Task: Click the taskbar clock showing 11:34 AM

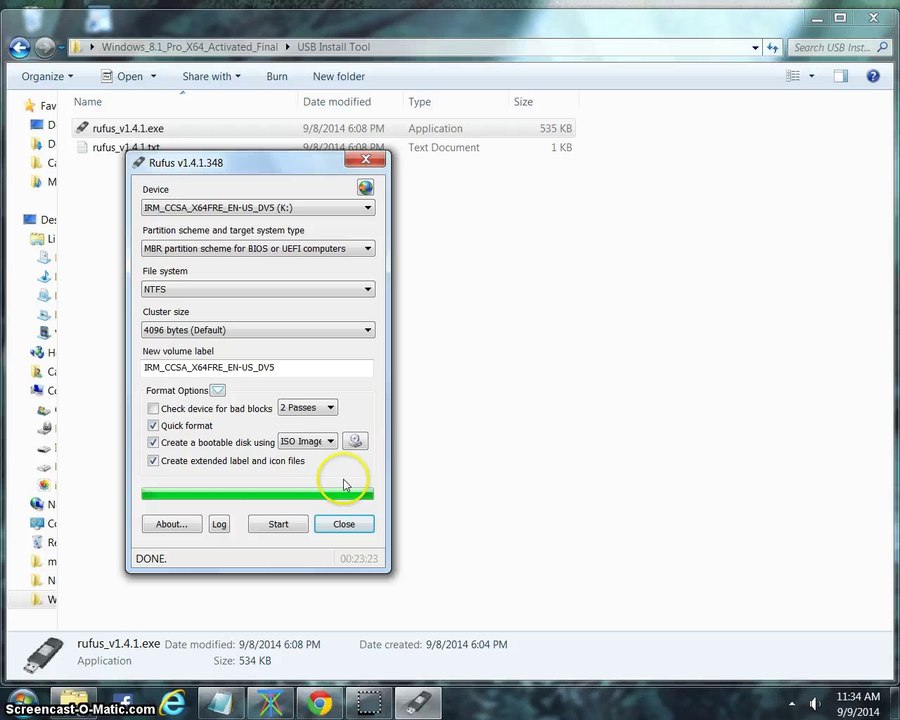Action: (858, 696)
